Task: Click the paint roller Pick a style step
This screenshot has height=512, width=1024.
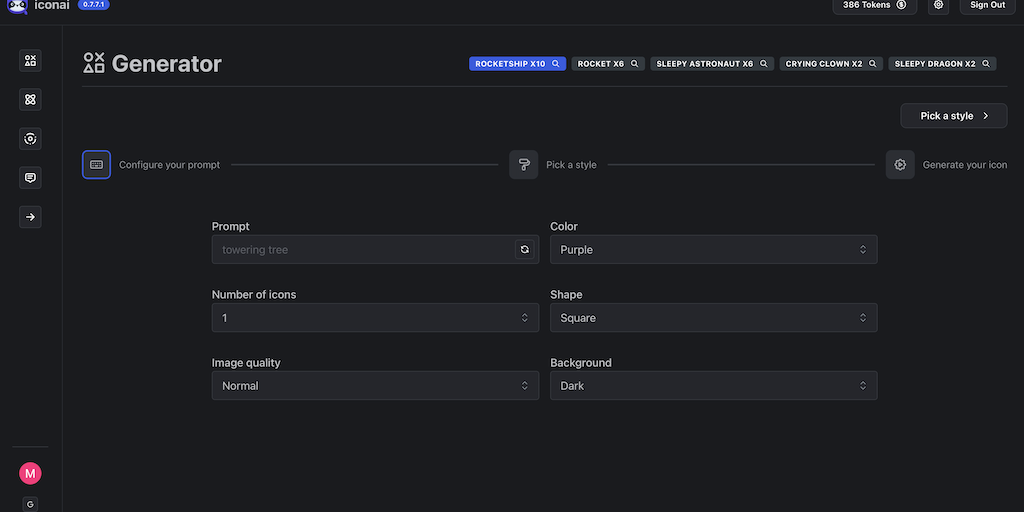Action: [x=523, y=165]
